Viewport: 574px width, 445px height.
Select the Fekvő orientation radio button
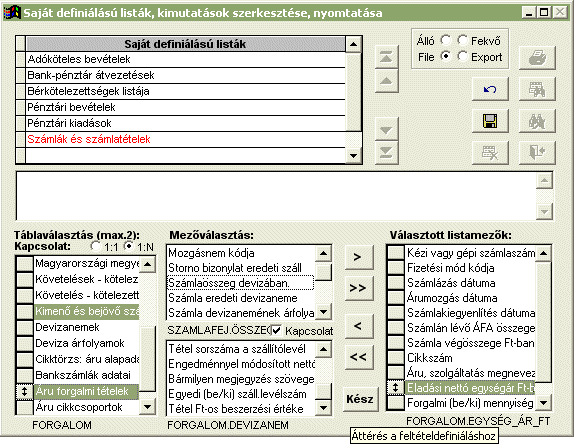(x=462, y=40)
